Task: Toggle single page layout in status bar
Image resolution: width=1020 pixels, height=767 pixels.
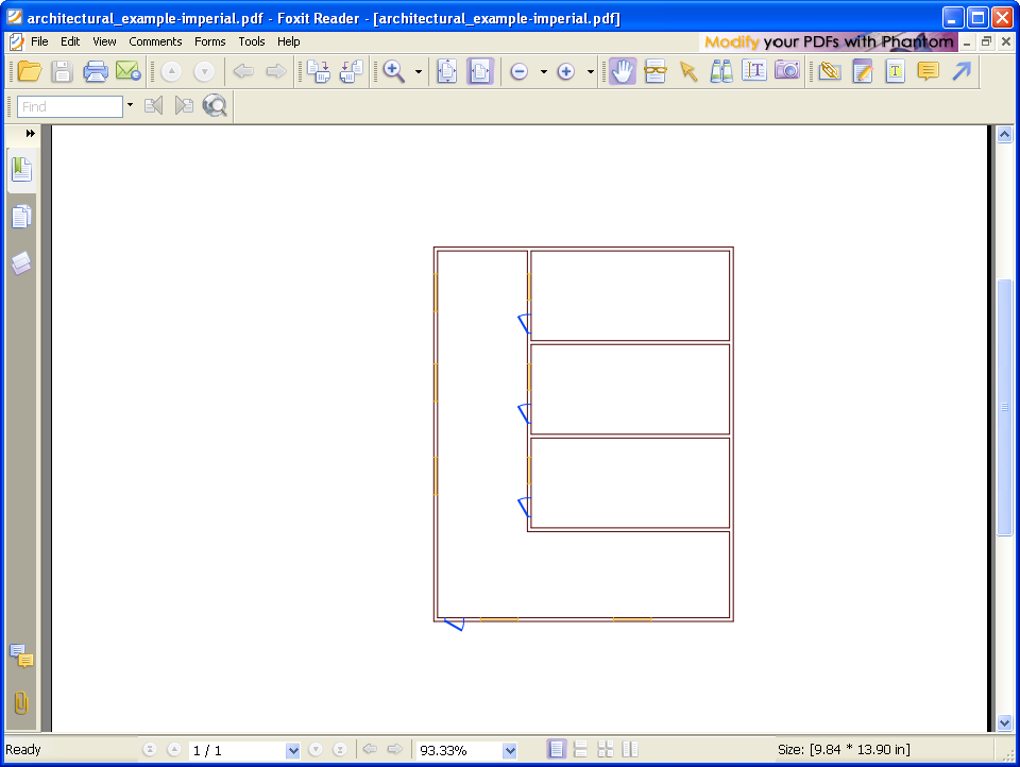Action: point(557,749)
